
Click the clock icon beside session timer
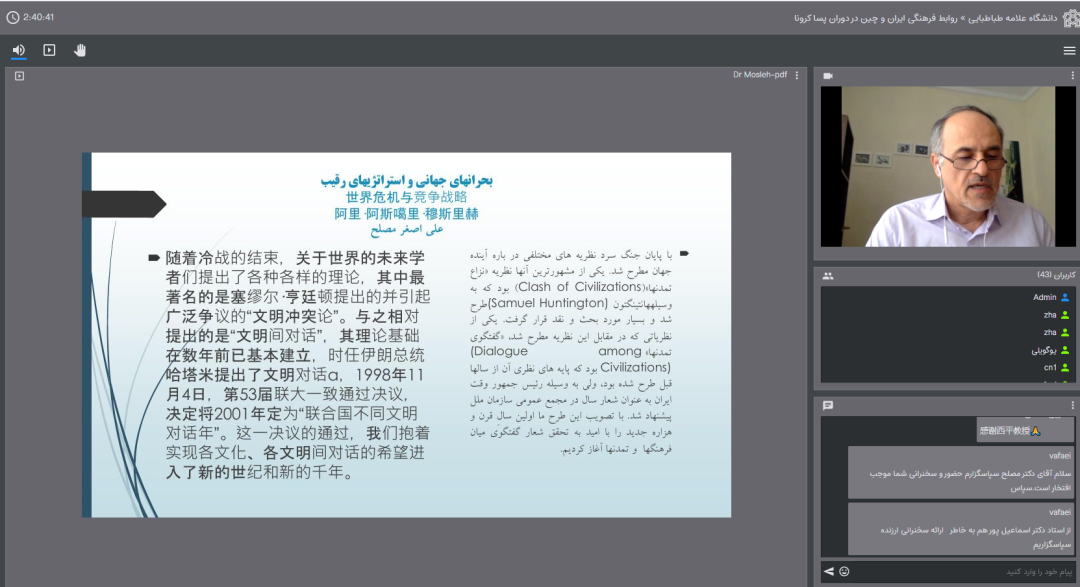coord(12,17)
